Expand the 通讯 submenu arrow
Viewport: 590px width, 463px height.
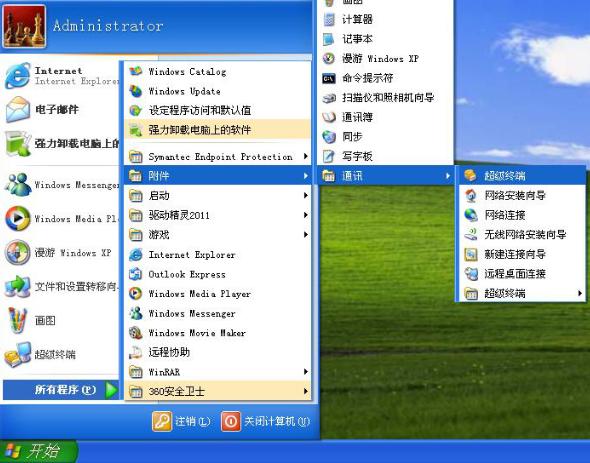coord(448,176)
